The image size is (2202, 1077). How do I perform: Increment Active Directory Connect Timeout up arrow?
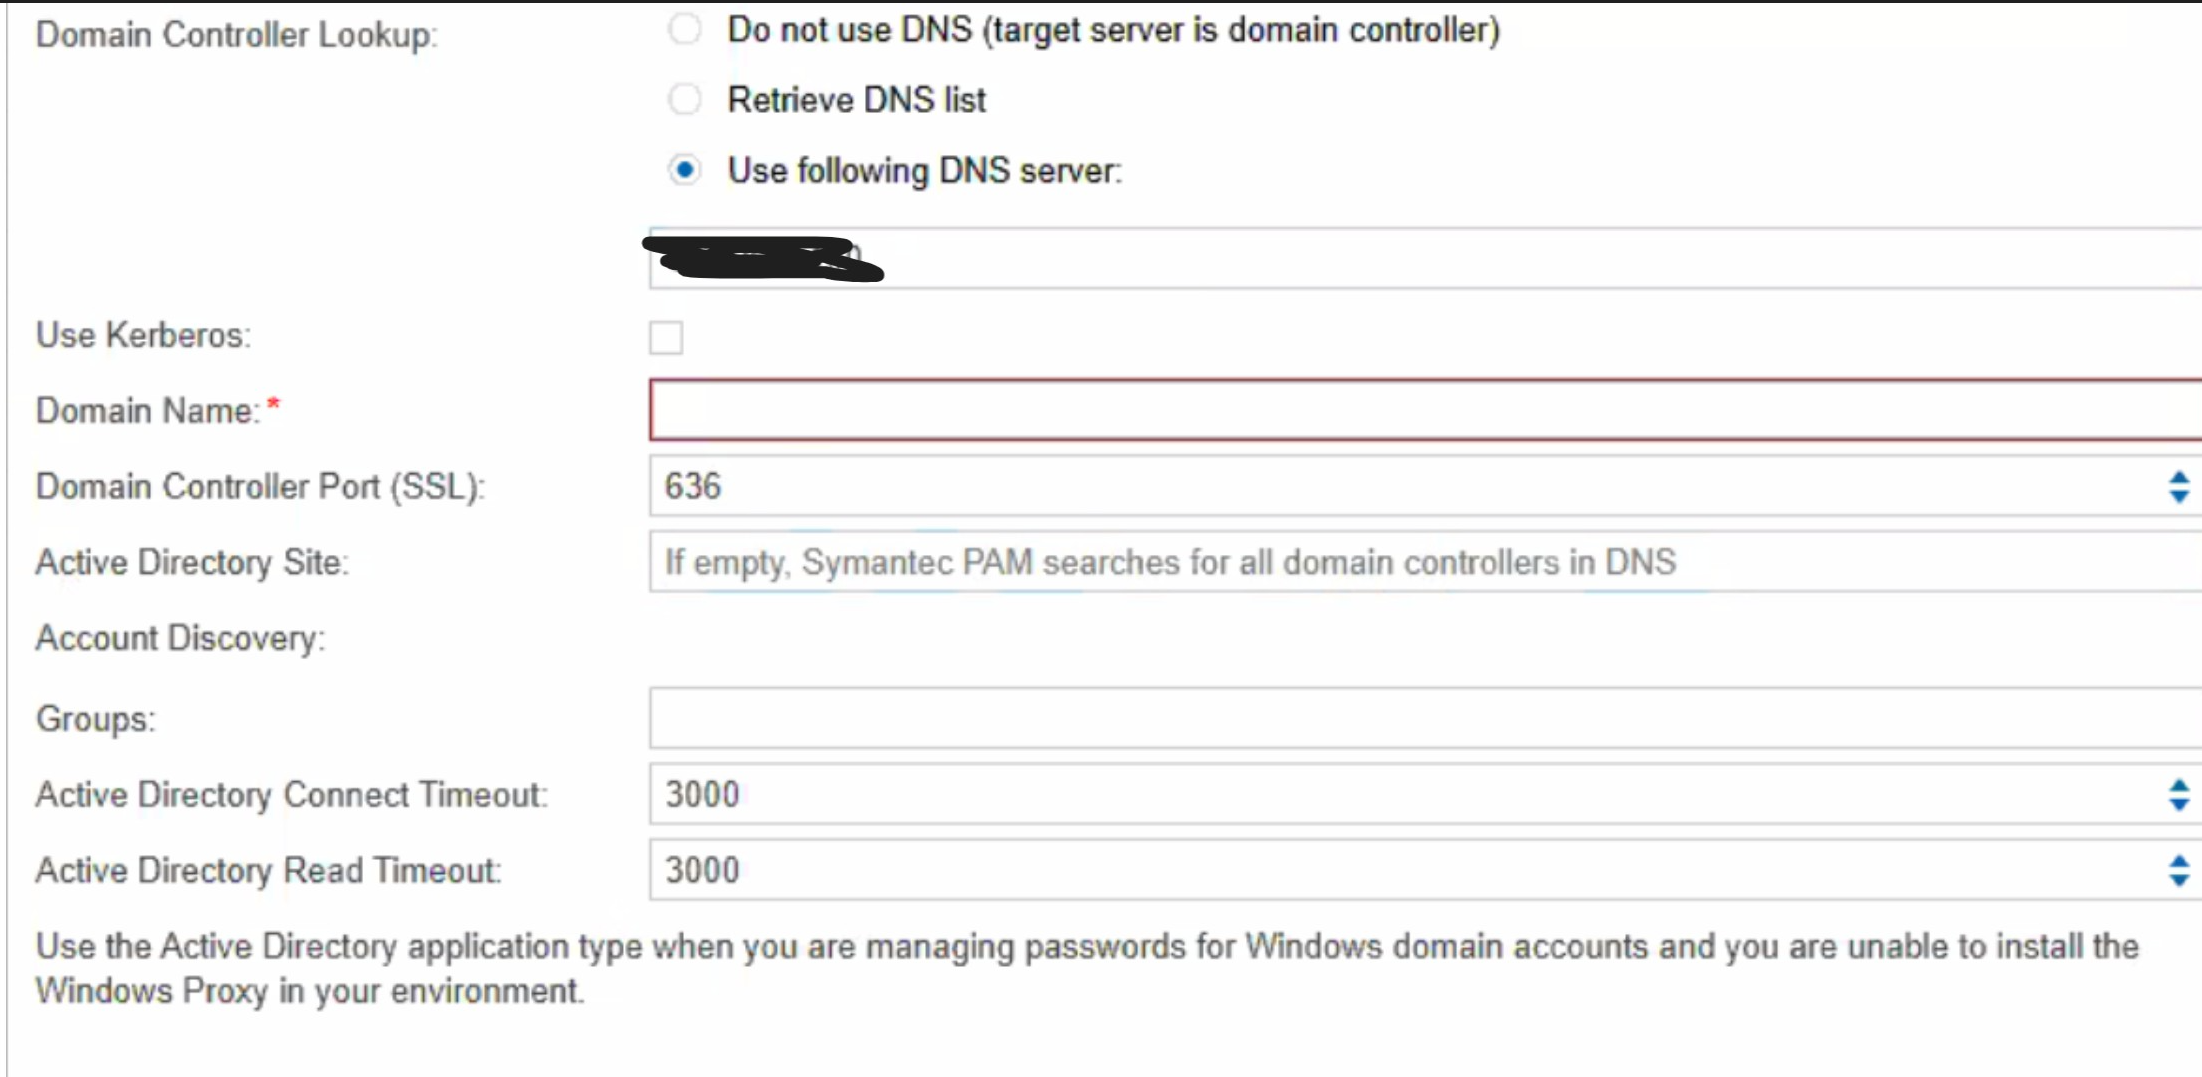click(2179, 785)
